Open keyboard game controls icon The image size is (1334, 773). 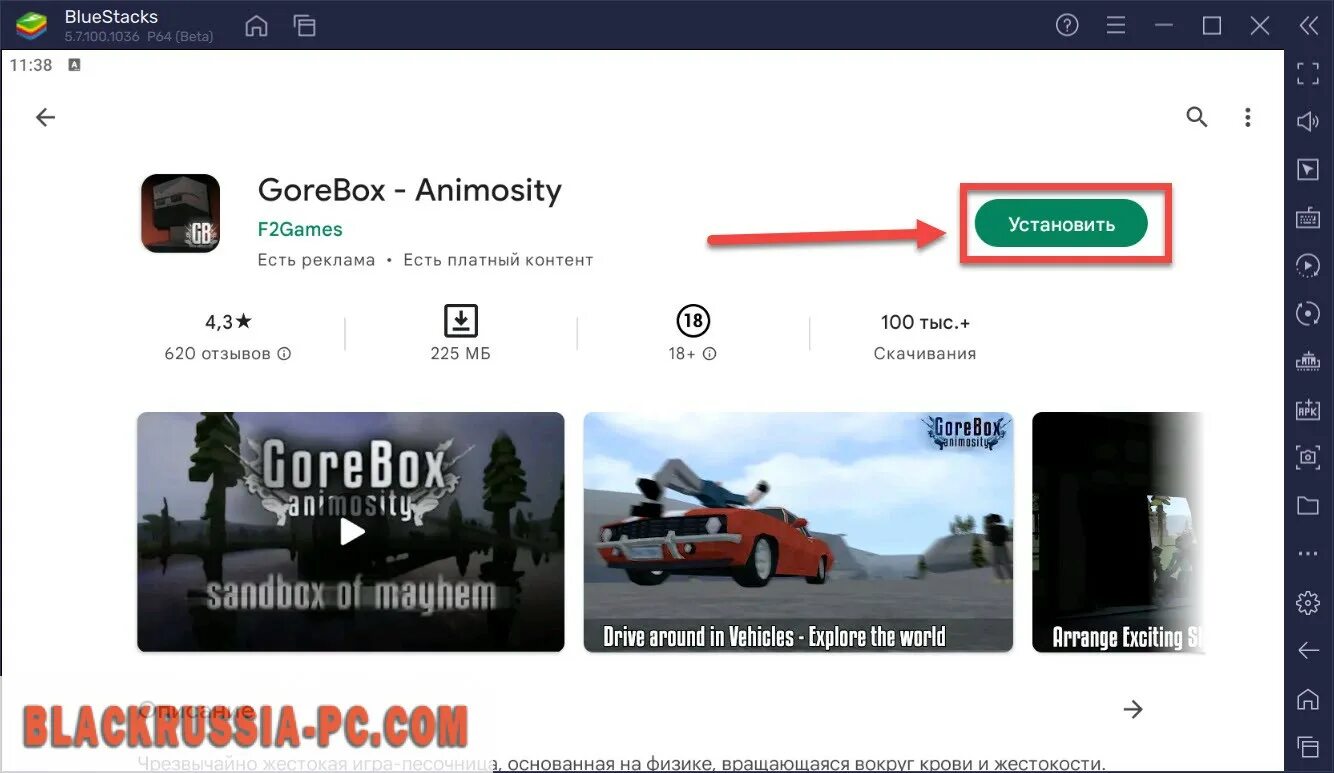tap(1308, 217)
